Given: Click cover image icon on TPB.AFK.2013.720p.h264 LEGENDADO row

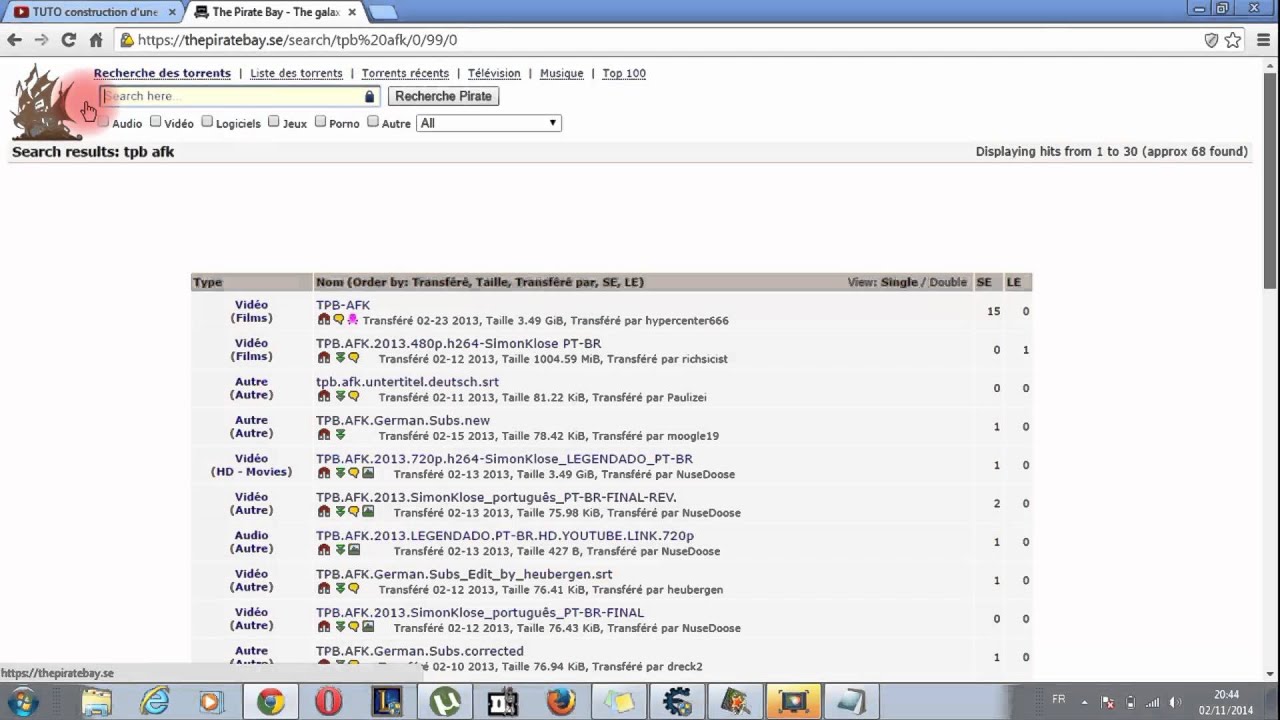Looking at the screenshot, I should [368, 473].
